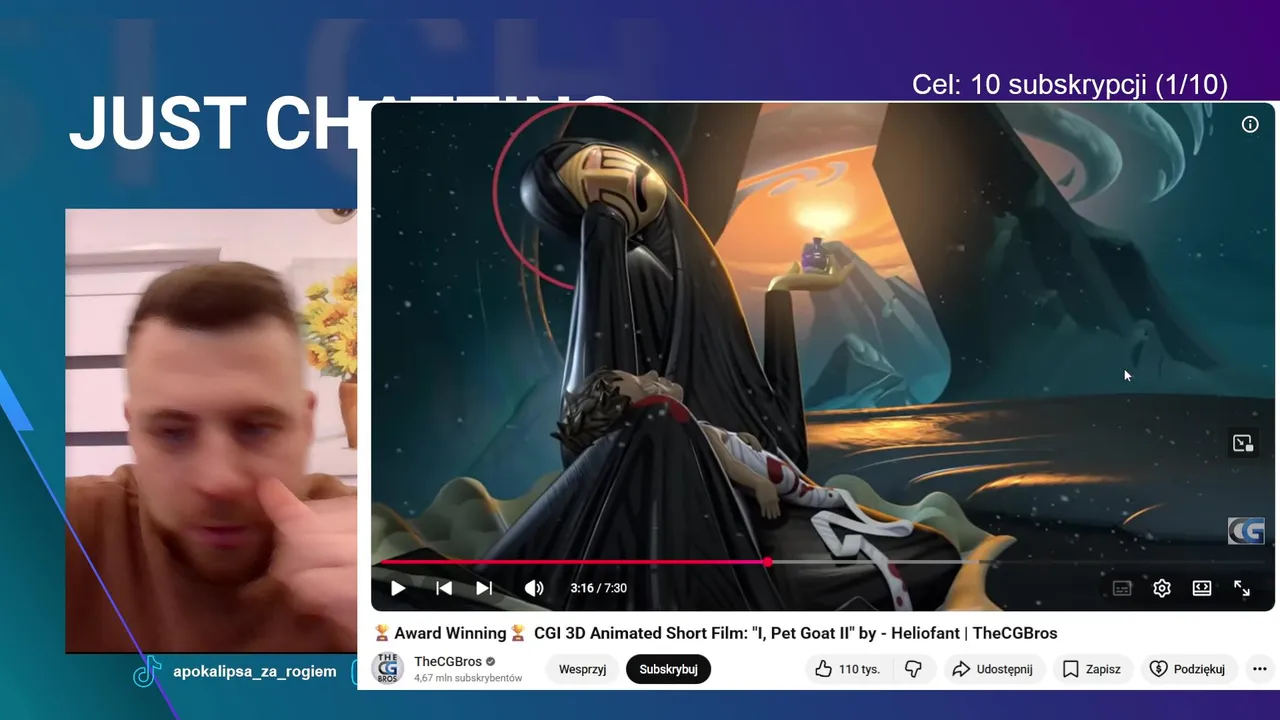Click the video title text

point(715,633)
